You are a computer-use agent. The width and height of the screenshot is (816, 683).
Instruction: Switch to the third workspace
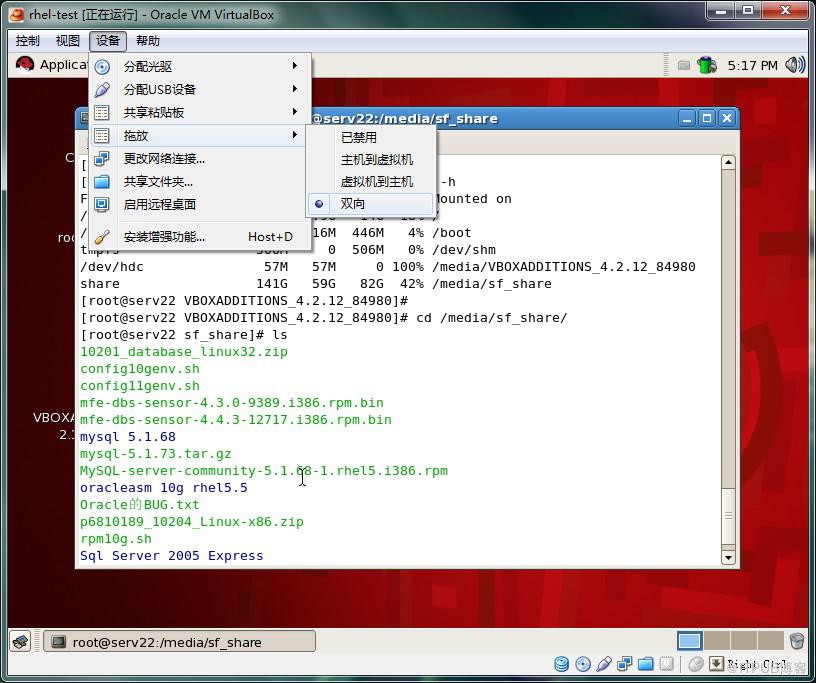[x=744, y=641]
